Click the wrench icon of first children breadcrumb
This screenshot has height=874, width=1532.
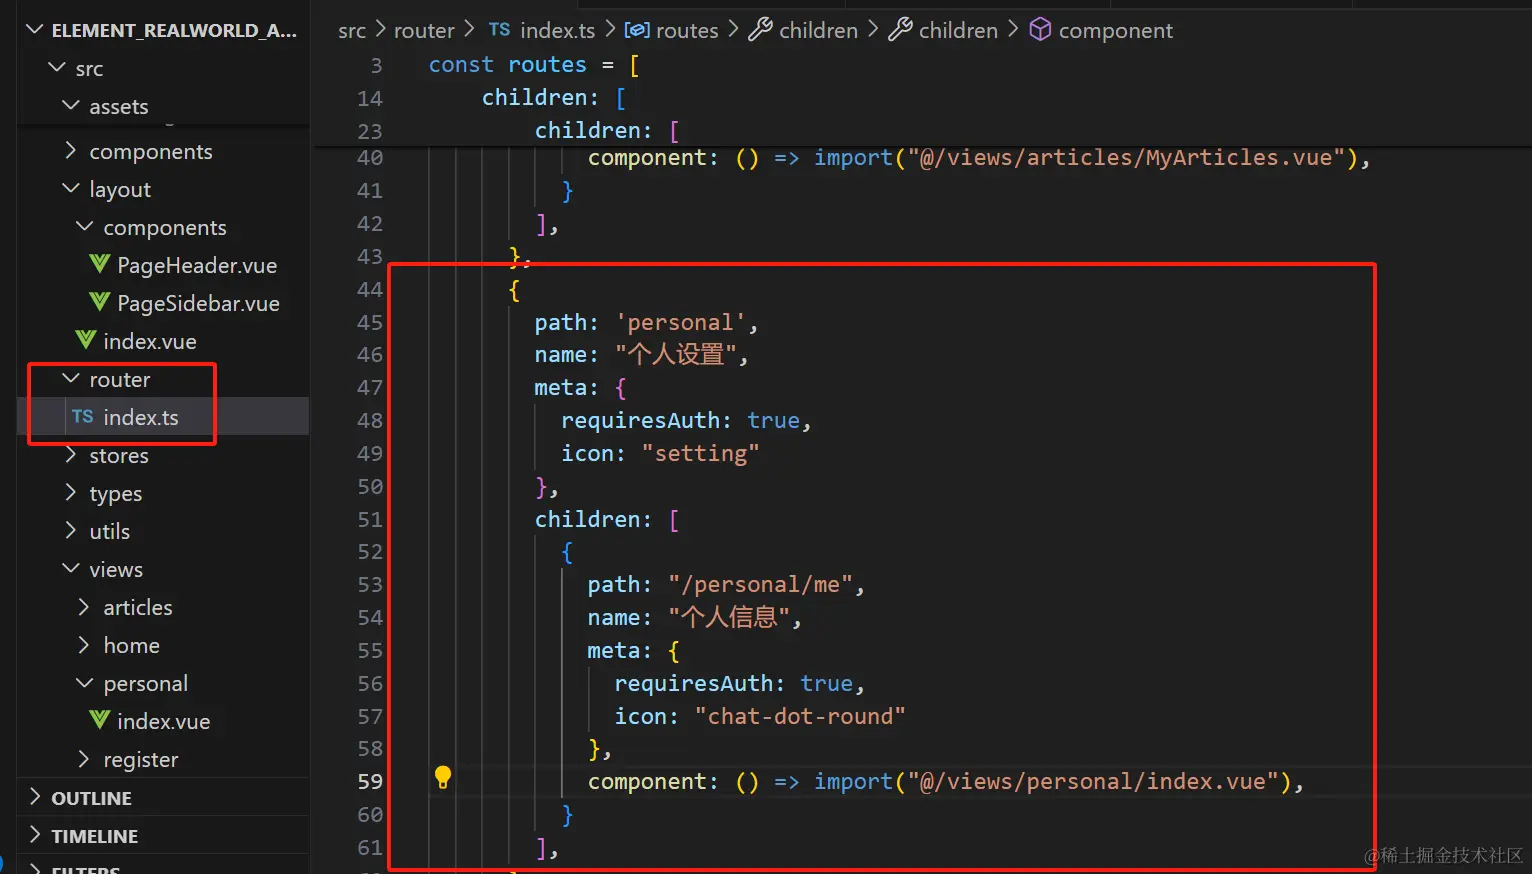pyautogui.click(x=760, y=30)
